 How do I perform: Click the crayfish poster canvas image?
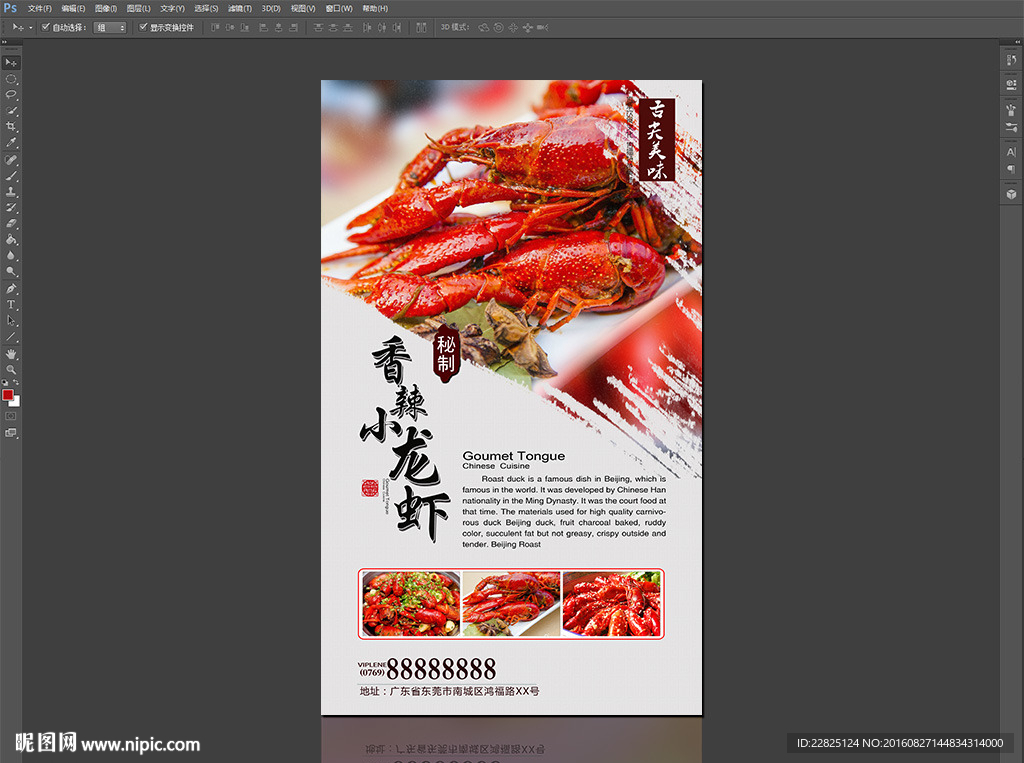pyautogui.click(x=511, y=397)
